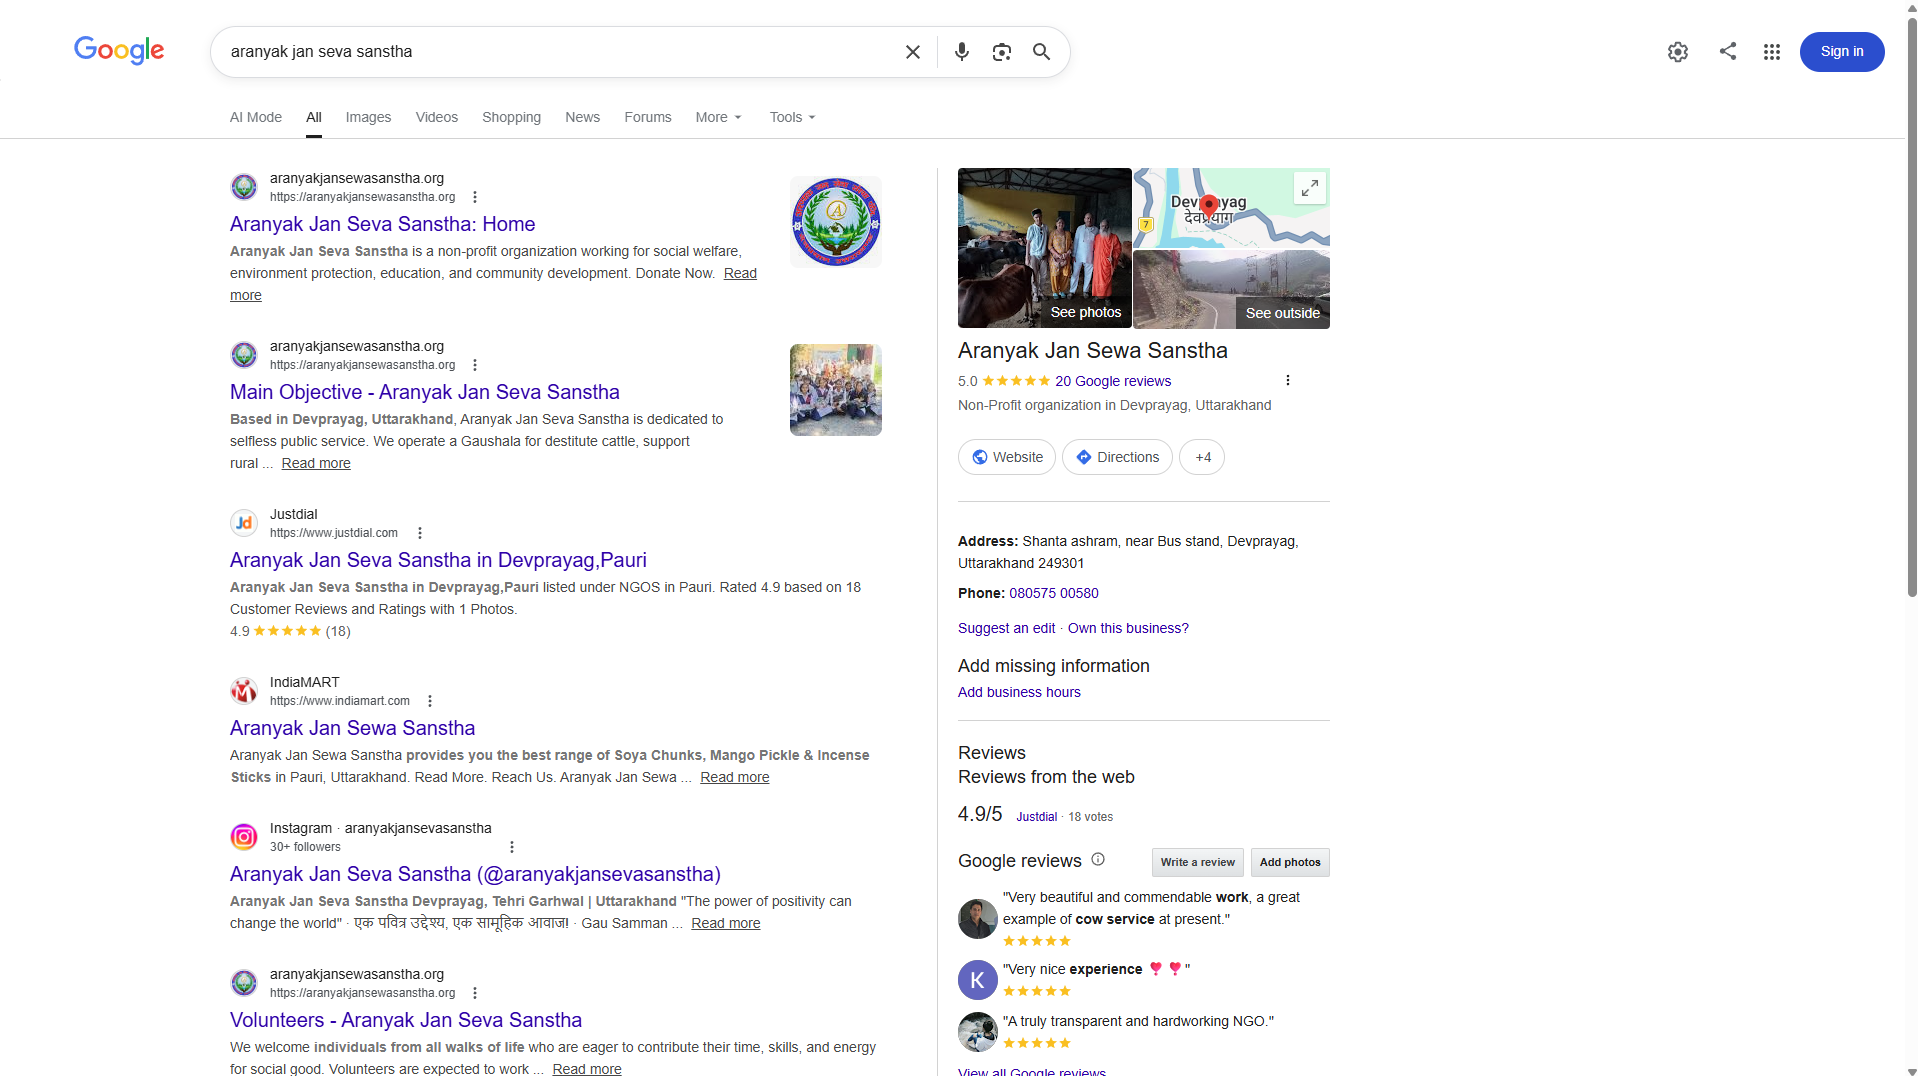Click the Write a review button
The height and width of the screenshot is (1076, 1918).
click(x=1197, y=862)
